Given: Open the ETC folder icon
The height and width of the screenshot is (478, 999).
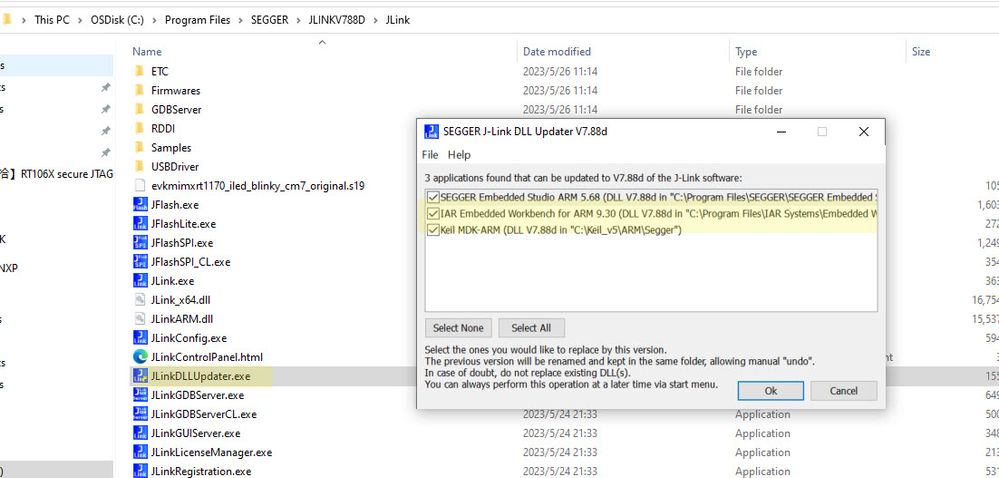Looking at the screenshot, I should [140, 71].
